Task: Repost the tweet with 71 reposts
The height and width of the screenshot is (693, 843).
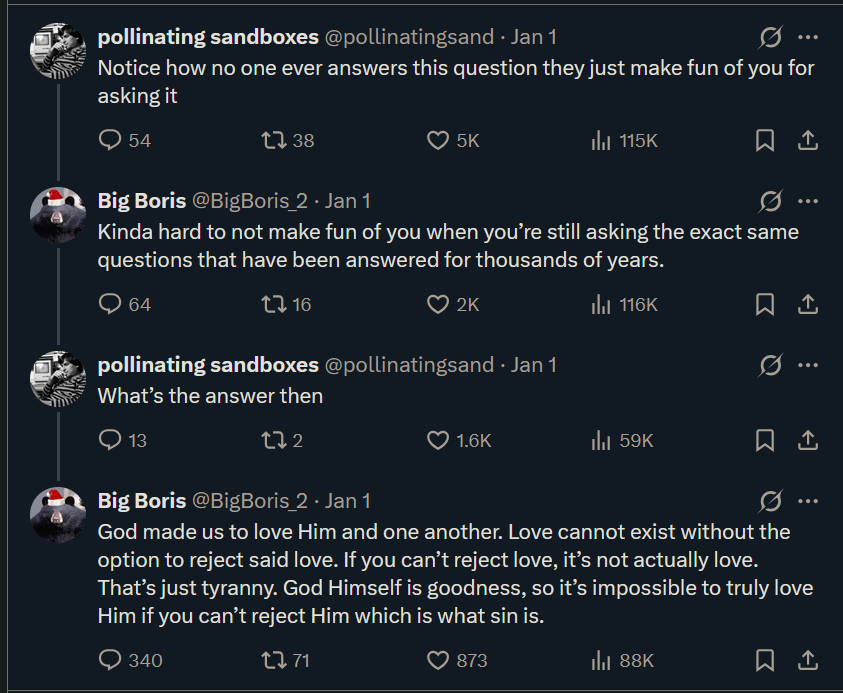Action: [272, 660]
